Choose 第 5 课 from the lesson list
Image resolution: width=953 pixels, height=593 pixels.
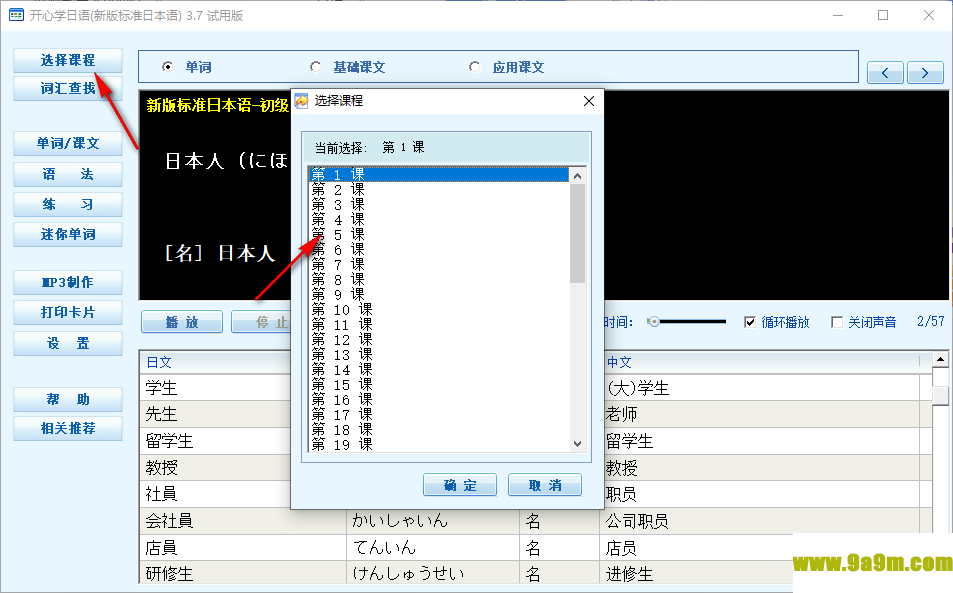click(x=340, y=233)
